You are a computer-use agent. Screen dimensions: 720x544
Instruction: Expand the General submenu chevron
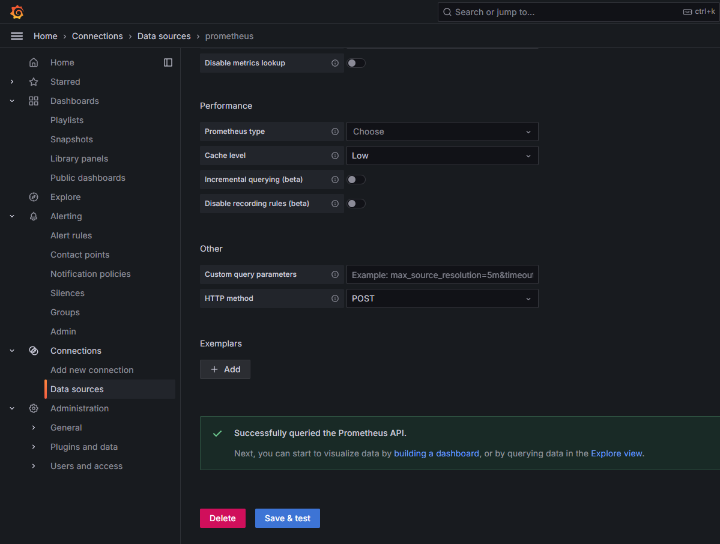tap(34, 427)
